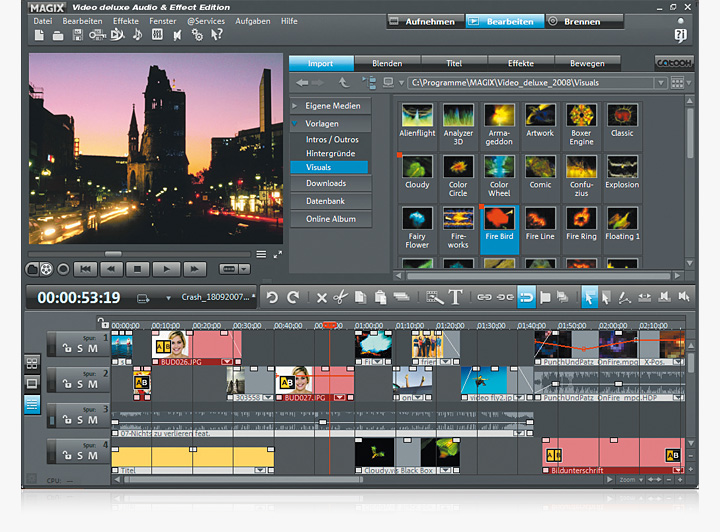The width and height of the screenshot is (720, 532).
Task: Select the Hintergründe category
Action: click(331, 153)
